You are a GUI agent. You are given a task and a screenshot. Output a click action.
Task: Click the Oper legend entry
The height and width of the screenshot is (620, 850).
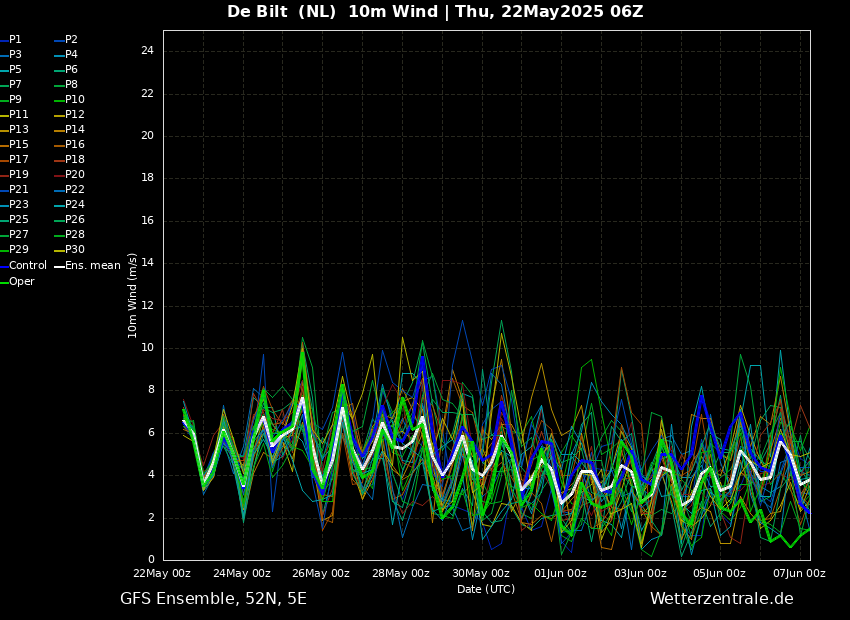pos(21,282)
